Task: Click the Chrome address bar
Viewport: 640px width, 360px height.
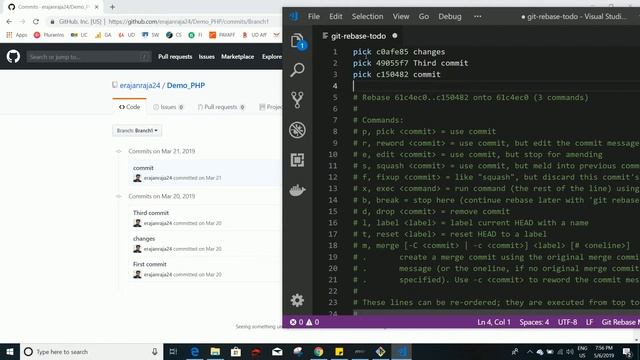Action: pos(163,21)
